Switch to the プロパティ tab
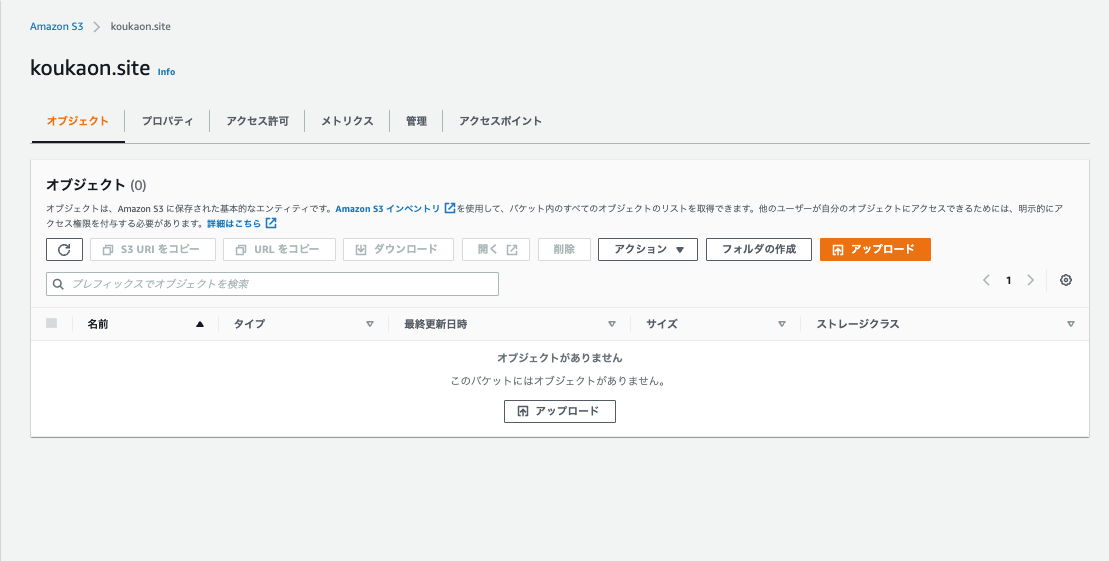This screenshot has height=561, width=1109. point(167,121)
